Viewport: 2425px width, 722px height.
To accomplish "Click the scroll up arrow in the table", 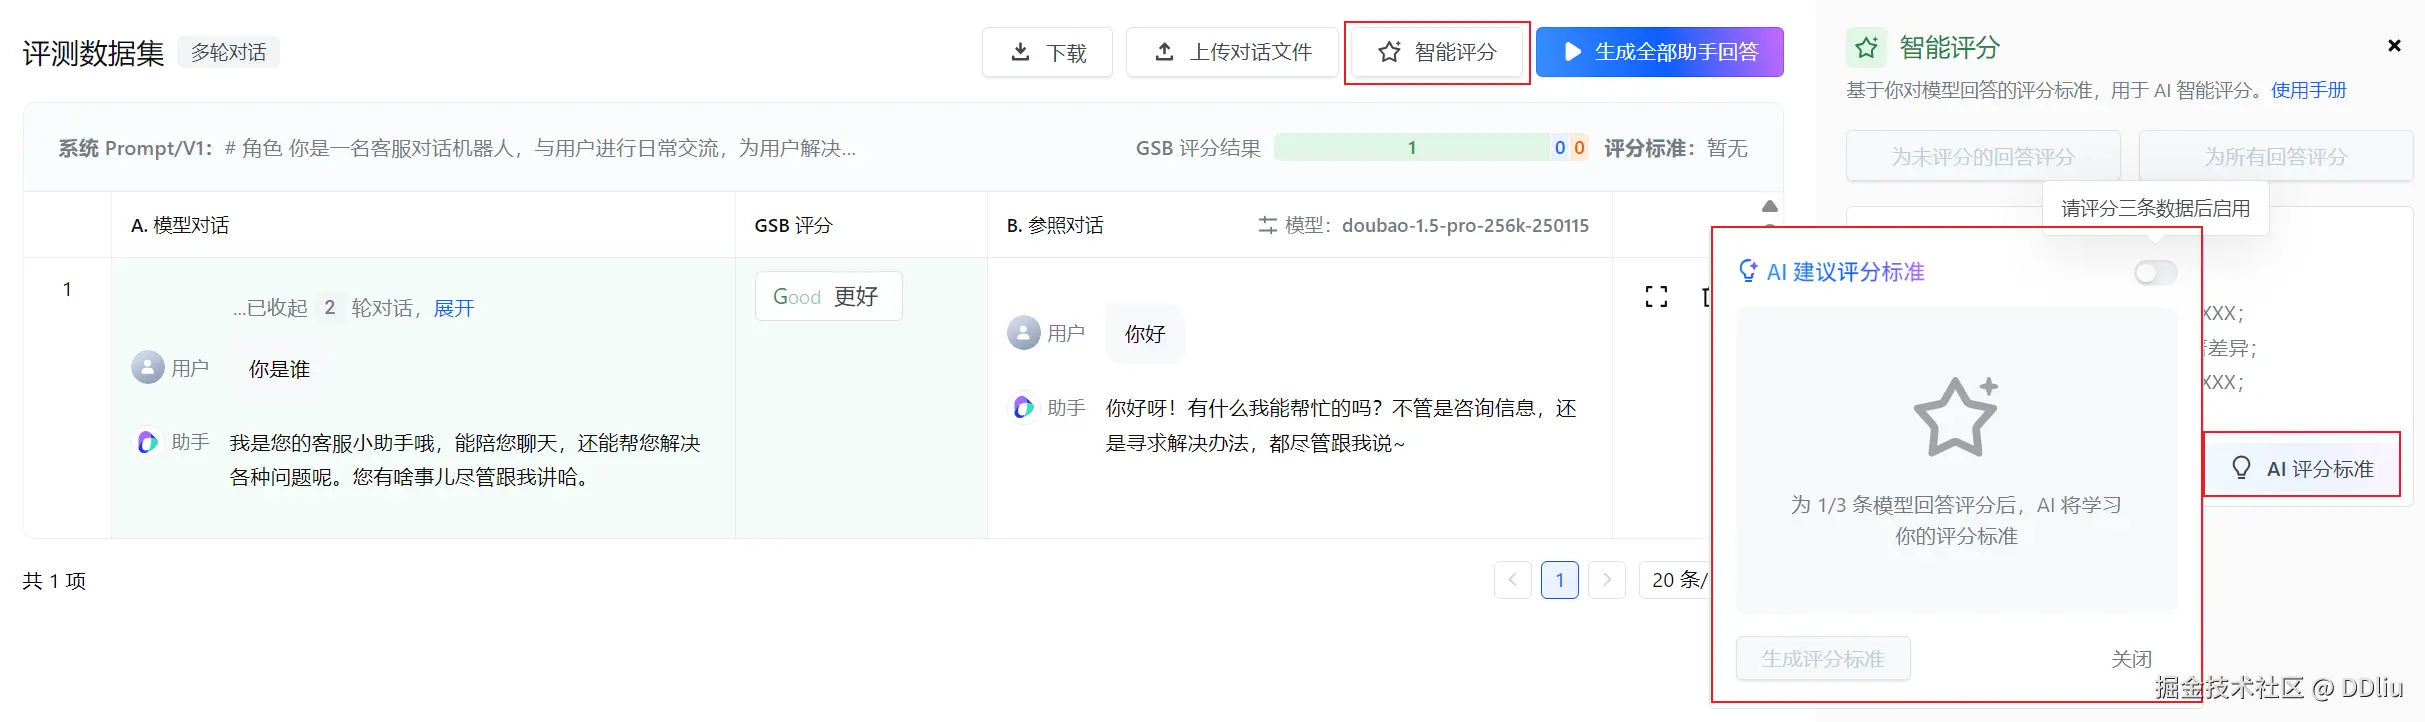I will point(1770,206).
